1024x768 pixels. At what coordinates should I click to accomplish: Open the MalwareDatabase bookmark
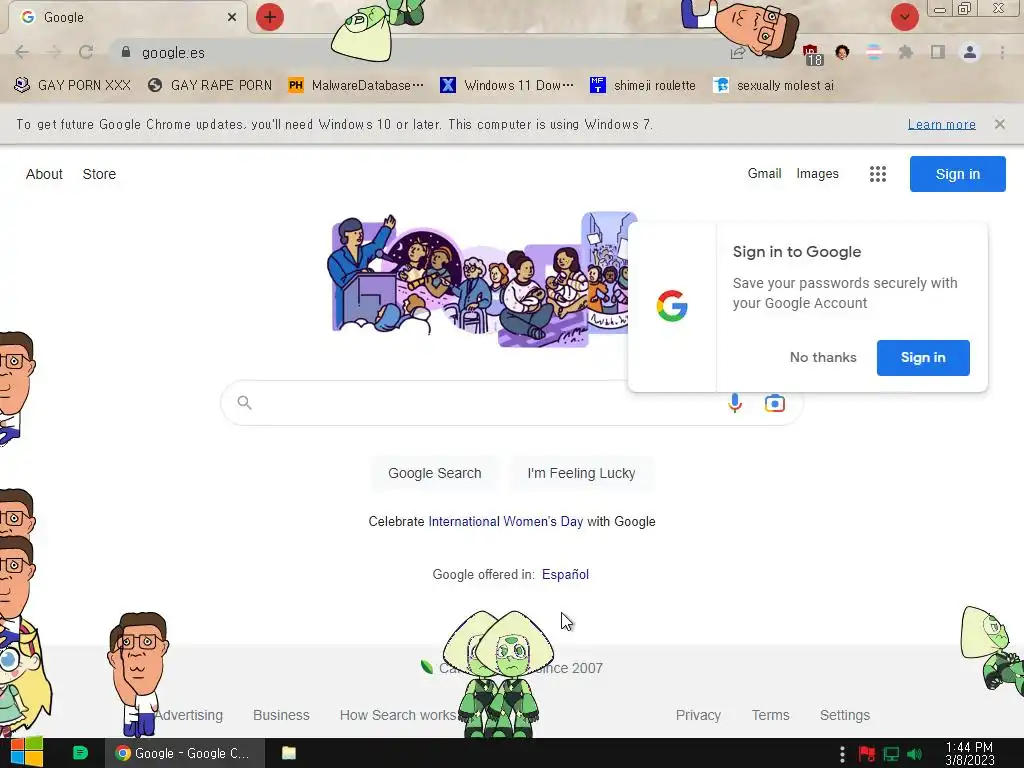pos(356,85)
